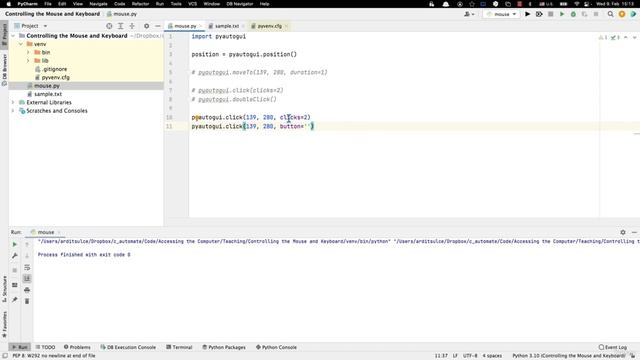Collapse the Controlling the Mouse and Keyboard root folder

point(13,36)
